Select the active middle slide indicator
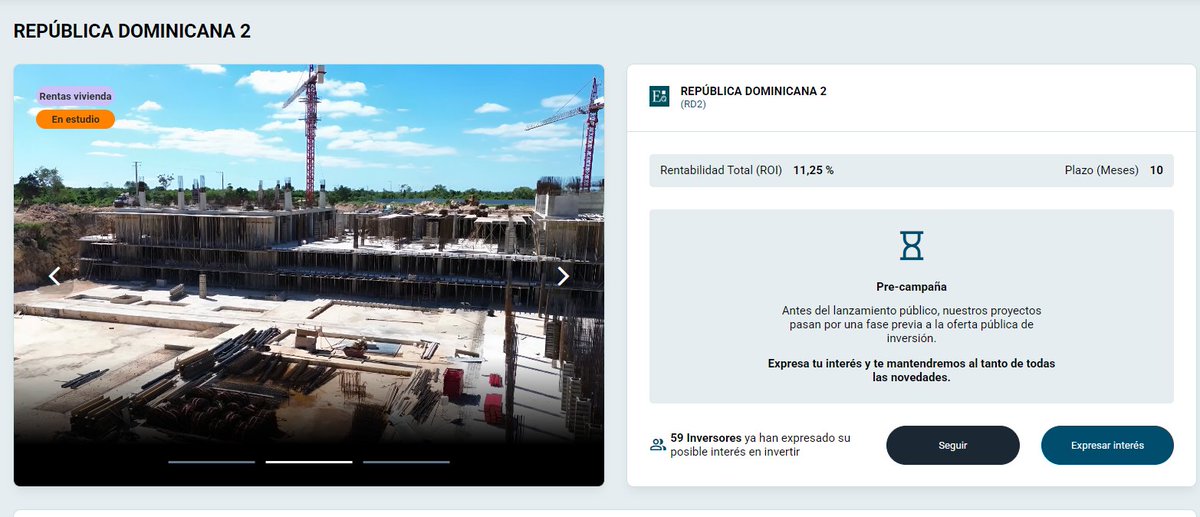This screenshot has width=1200, height=517. (309, 462)
